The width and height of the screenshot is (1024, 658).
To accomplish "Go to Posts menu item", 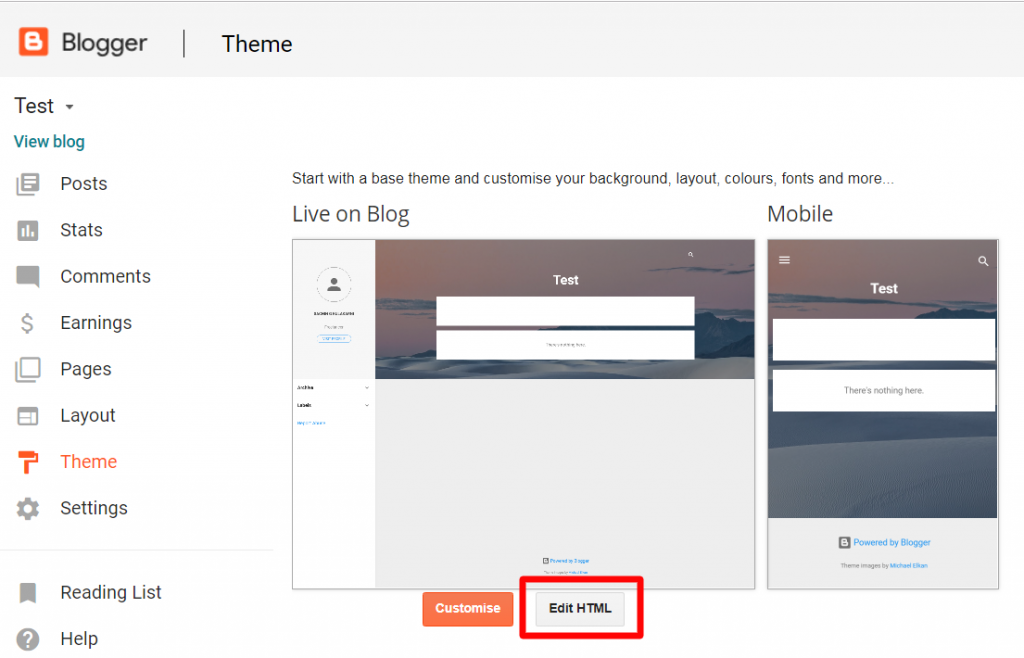I will click(x=84, y=184).
